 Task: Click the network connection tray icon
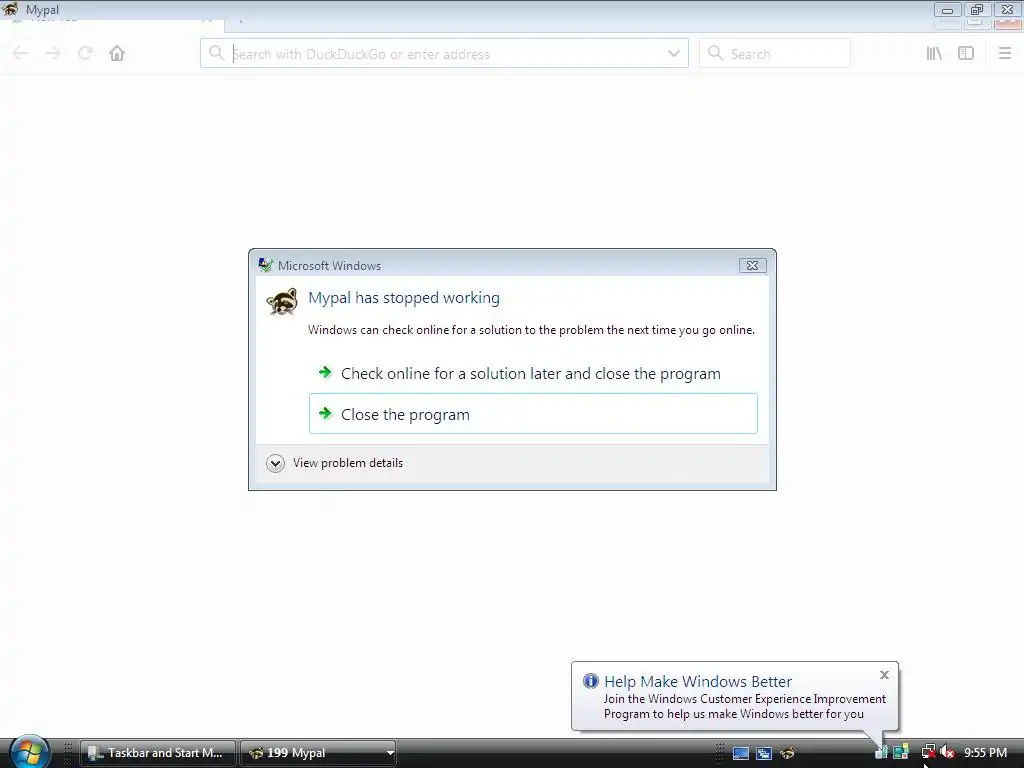tap(928, 752)
